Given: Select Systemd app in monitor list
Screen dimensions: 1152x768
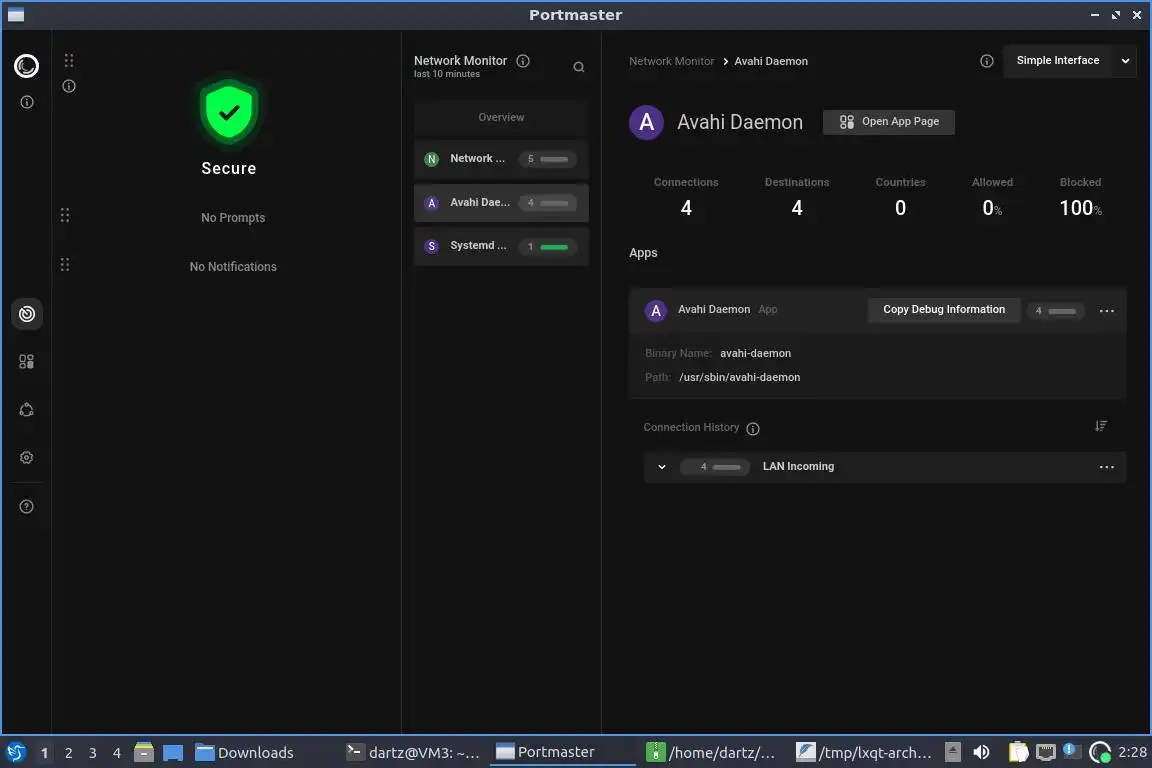Looking at the screenshot, I should (501, 246).
